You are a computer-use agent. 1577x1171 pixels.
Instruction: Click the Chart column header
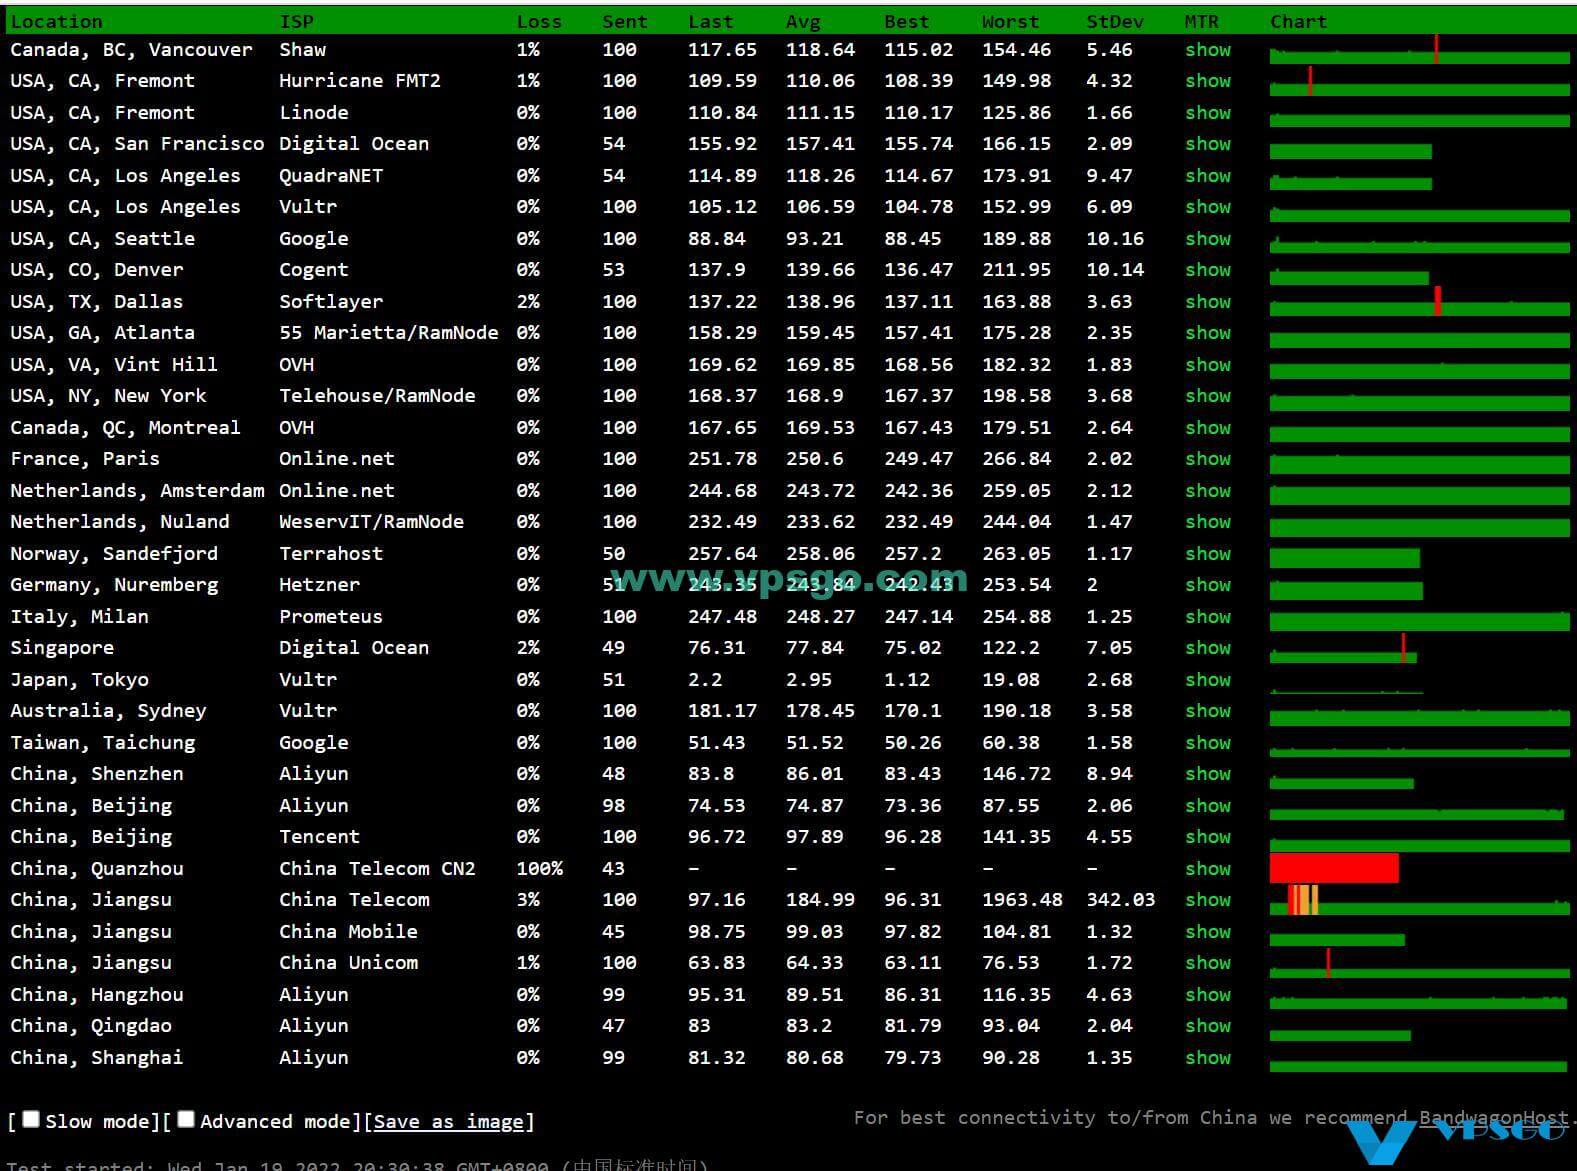click(x=1298, y=21)
